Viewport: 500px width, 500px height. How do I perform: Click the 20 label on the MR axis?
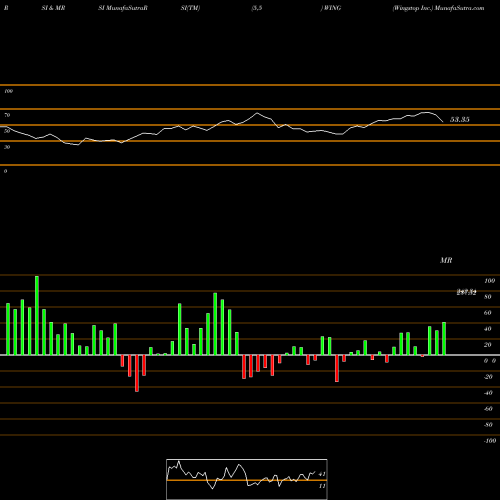pos(488,345)
